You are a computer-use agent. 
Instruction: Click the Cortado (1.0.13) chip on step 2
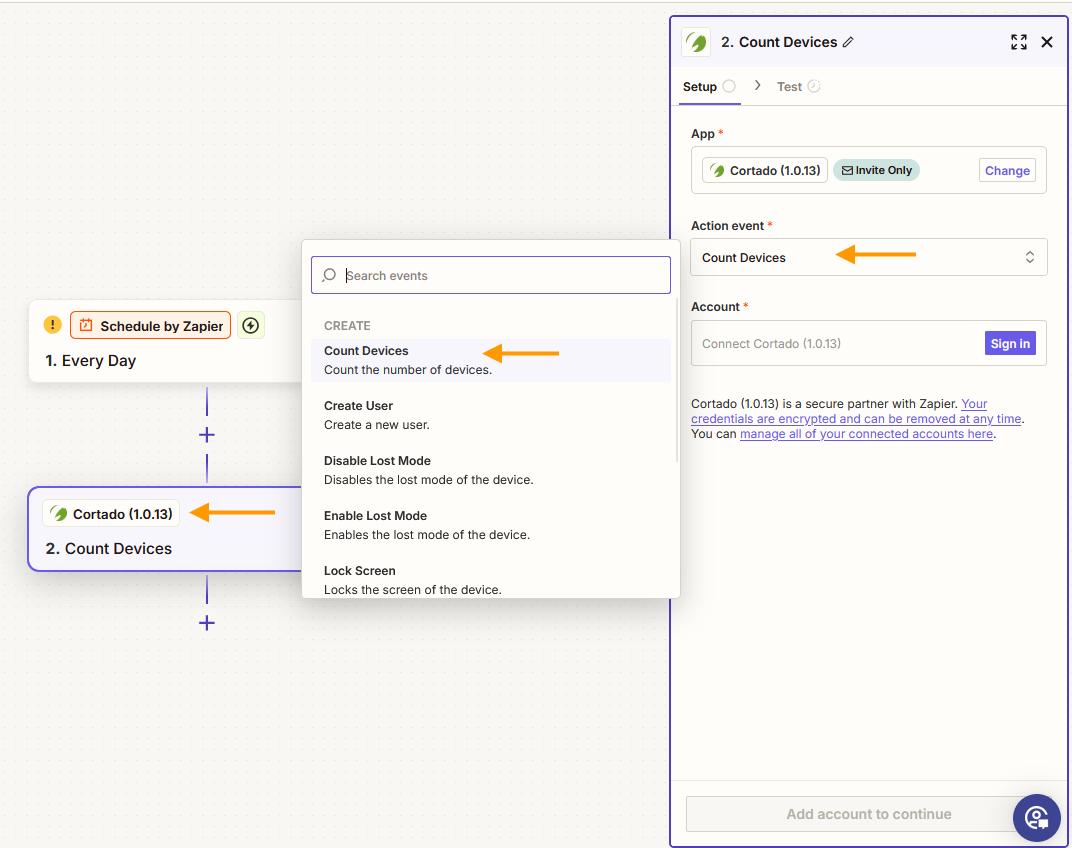[x=111, y=514]
